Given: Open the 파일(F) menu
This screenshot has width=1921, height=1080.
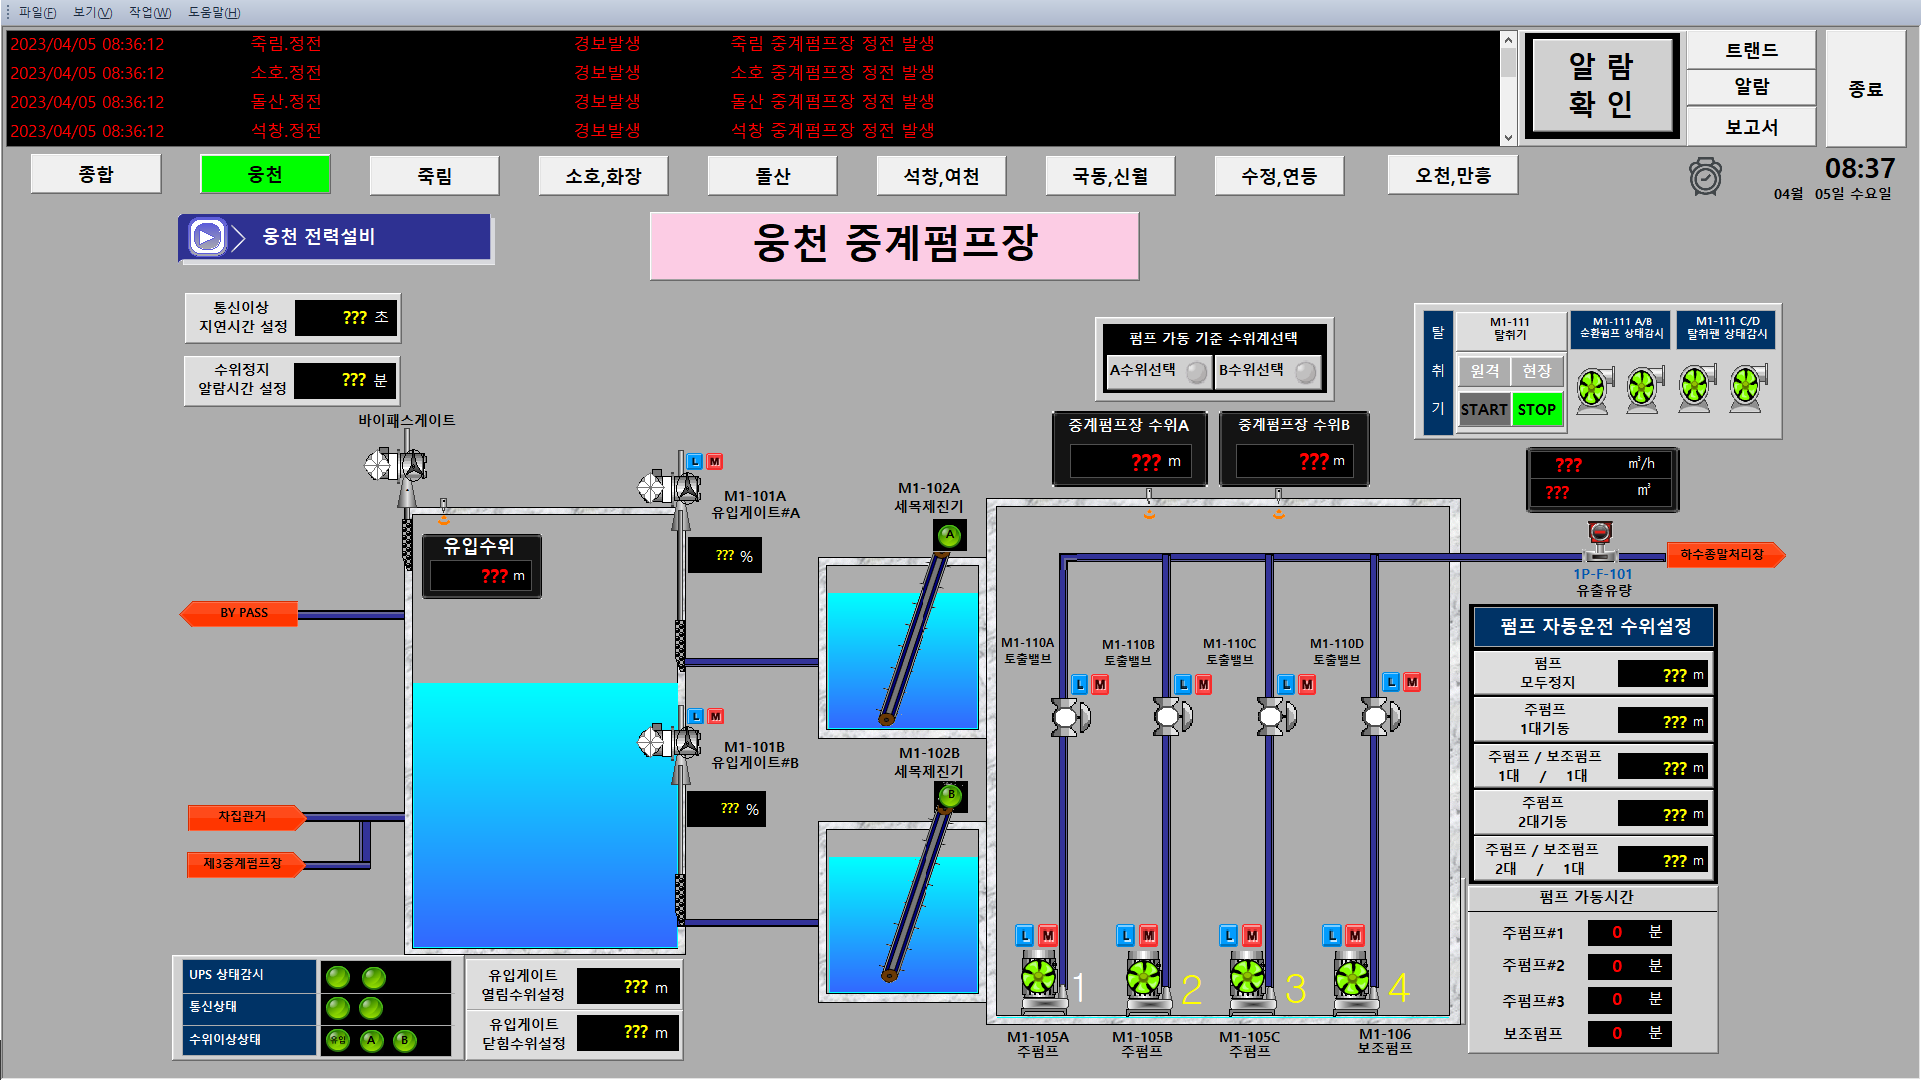Looking at the screenshot, I should [x=37, y=12].
